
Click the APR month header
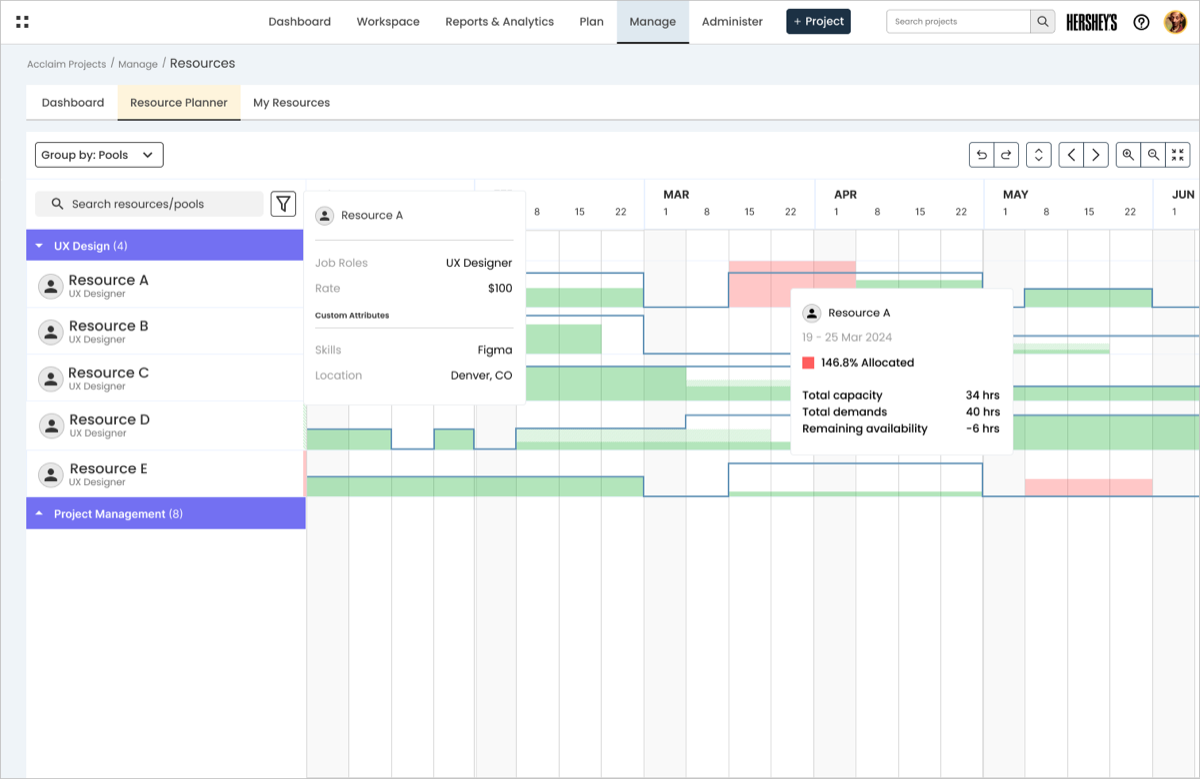point(846,195)
